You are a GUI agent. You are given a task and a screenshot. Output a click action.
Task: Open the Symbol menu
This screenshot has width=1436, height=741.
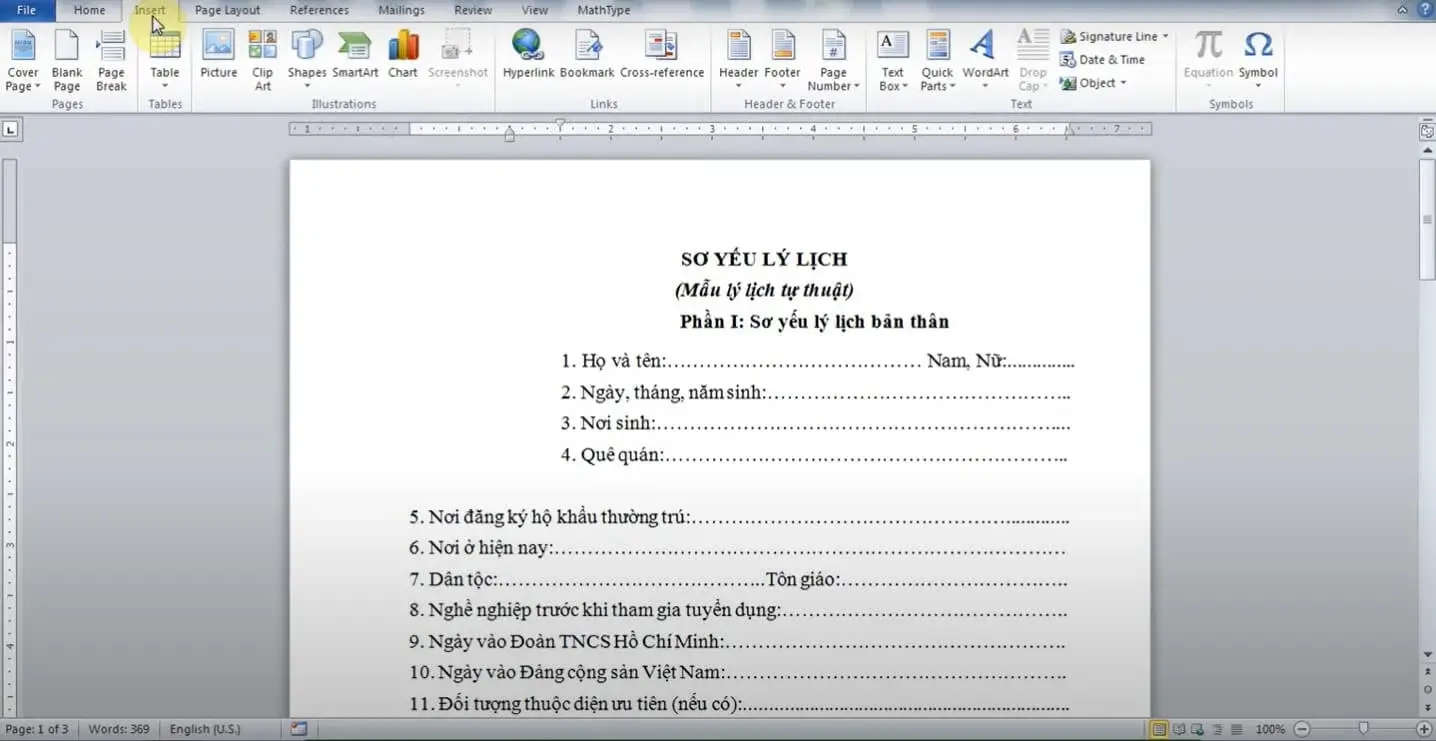click(1258, 61)
